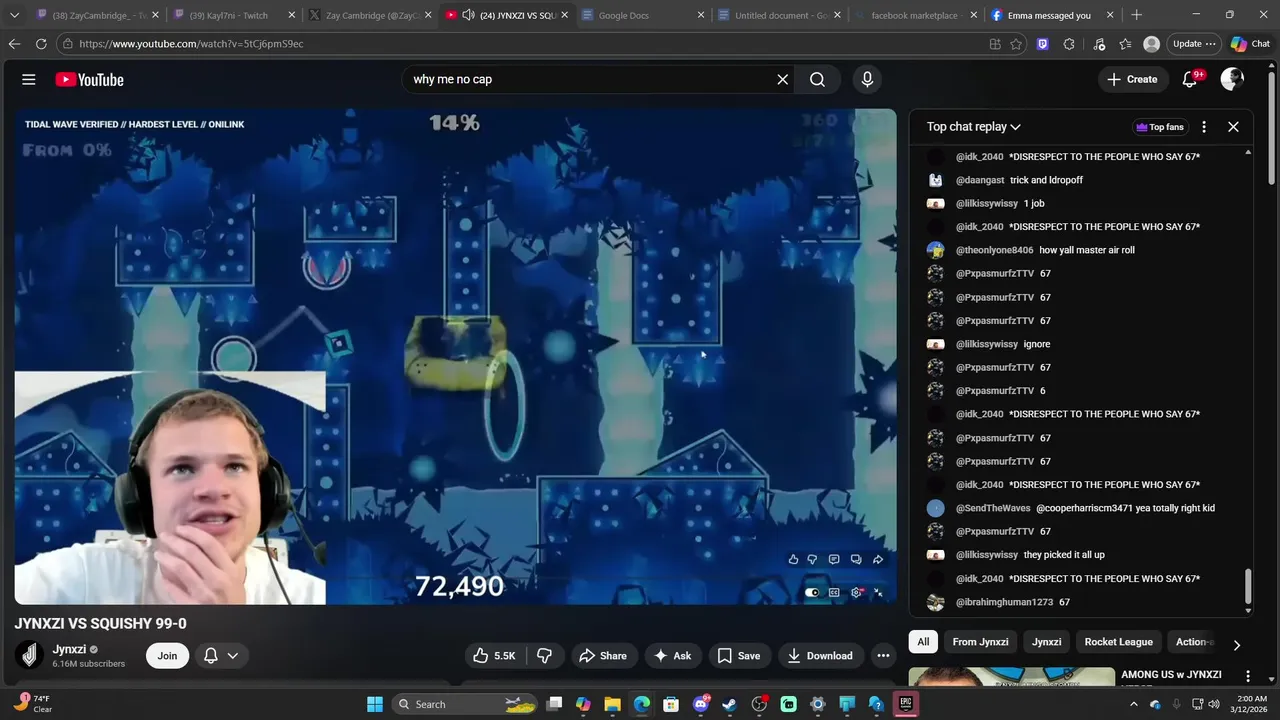Click the browser address bar URL

point(191,44)
